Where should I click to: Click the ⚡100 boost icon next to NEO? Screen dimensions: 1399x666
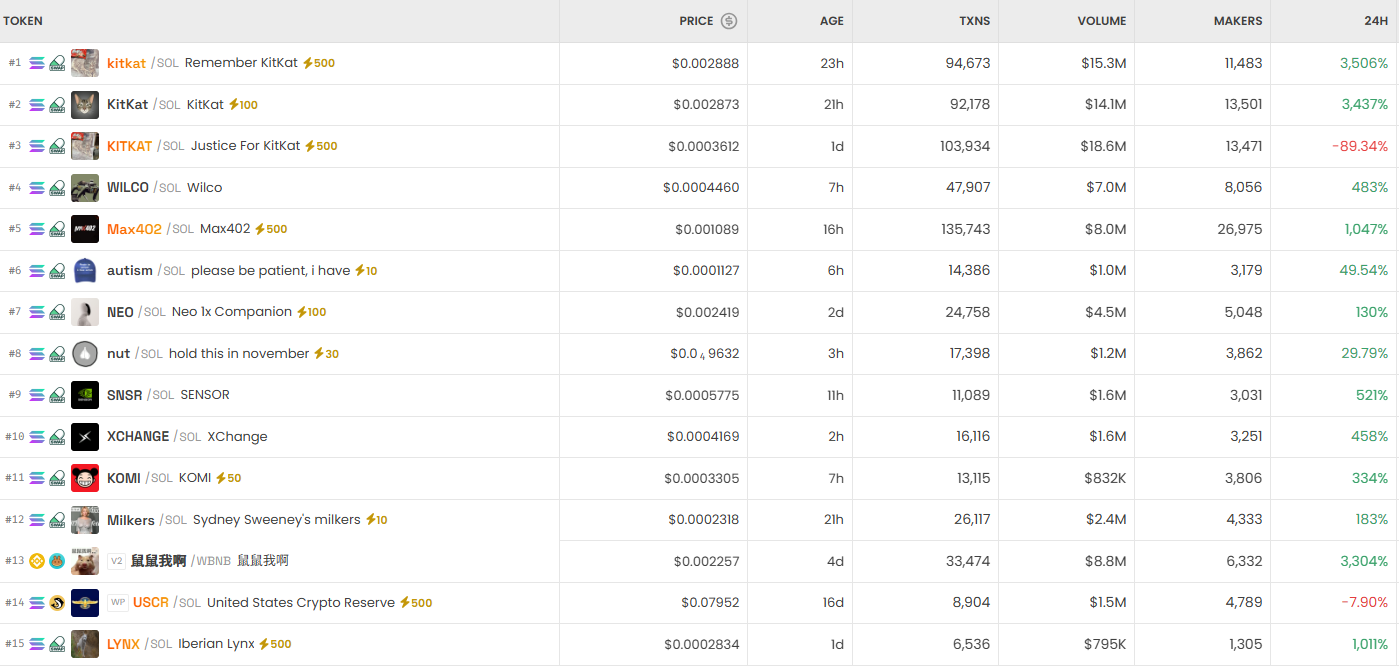pyautogui.click(x=312, y=311)
